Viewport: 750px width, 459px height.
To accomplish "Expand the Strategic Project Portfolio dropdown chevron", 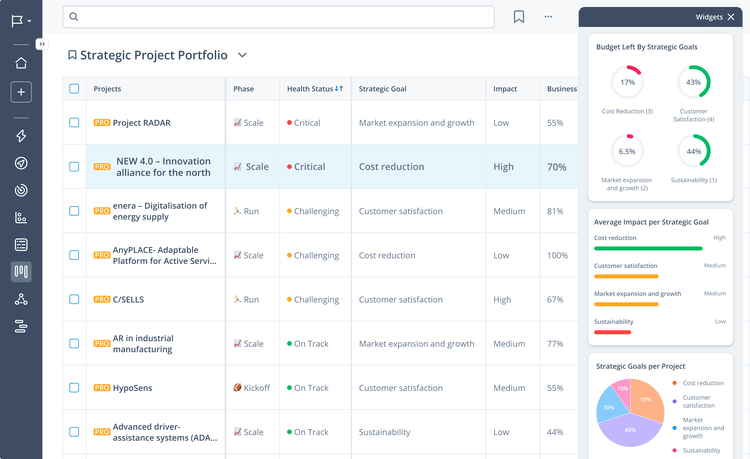I will [x=242, y=56].
